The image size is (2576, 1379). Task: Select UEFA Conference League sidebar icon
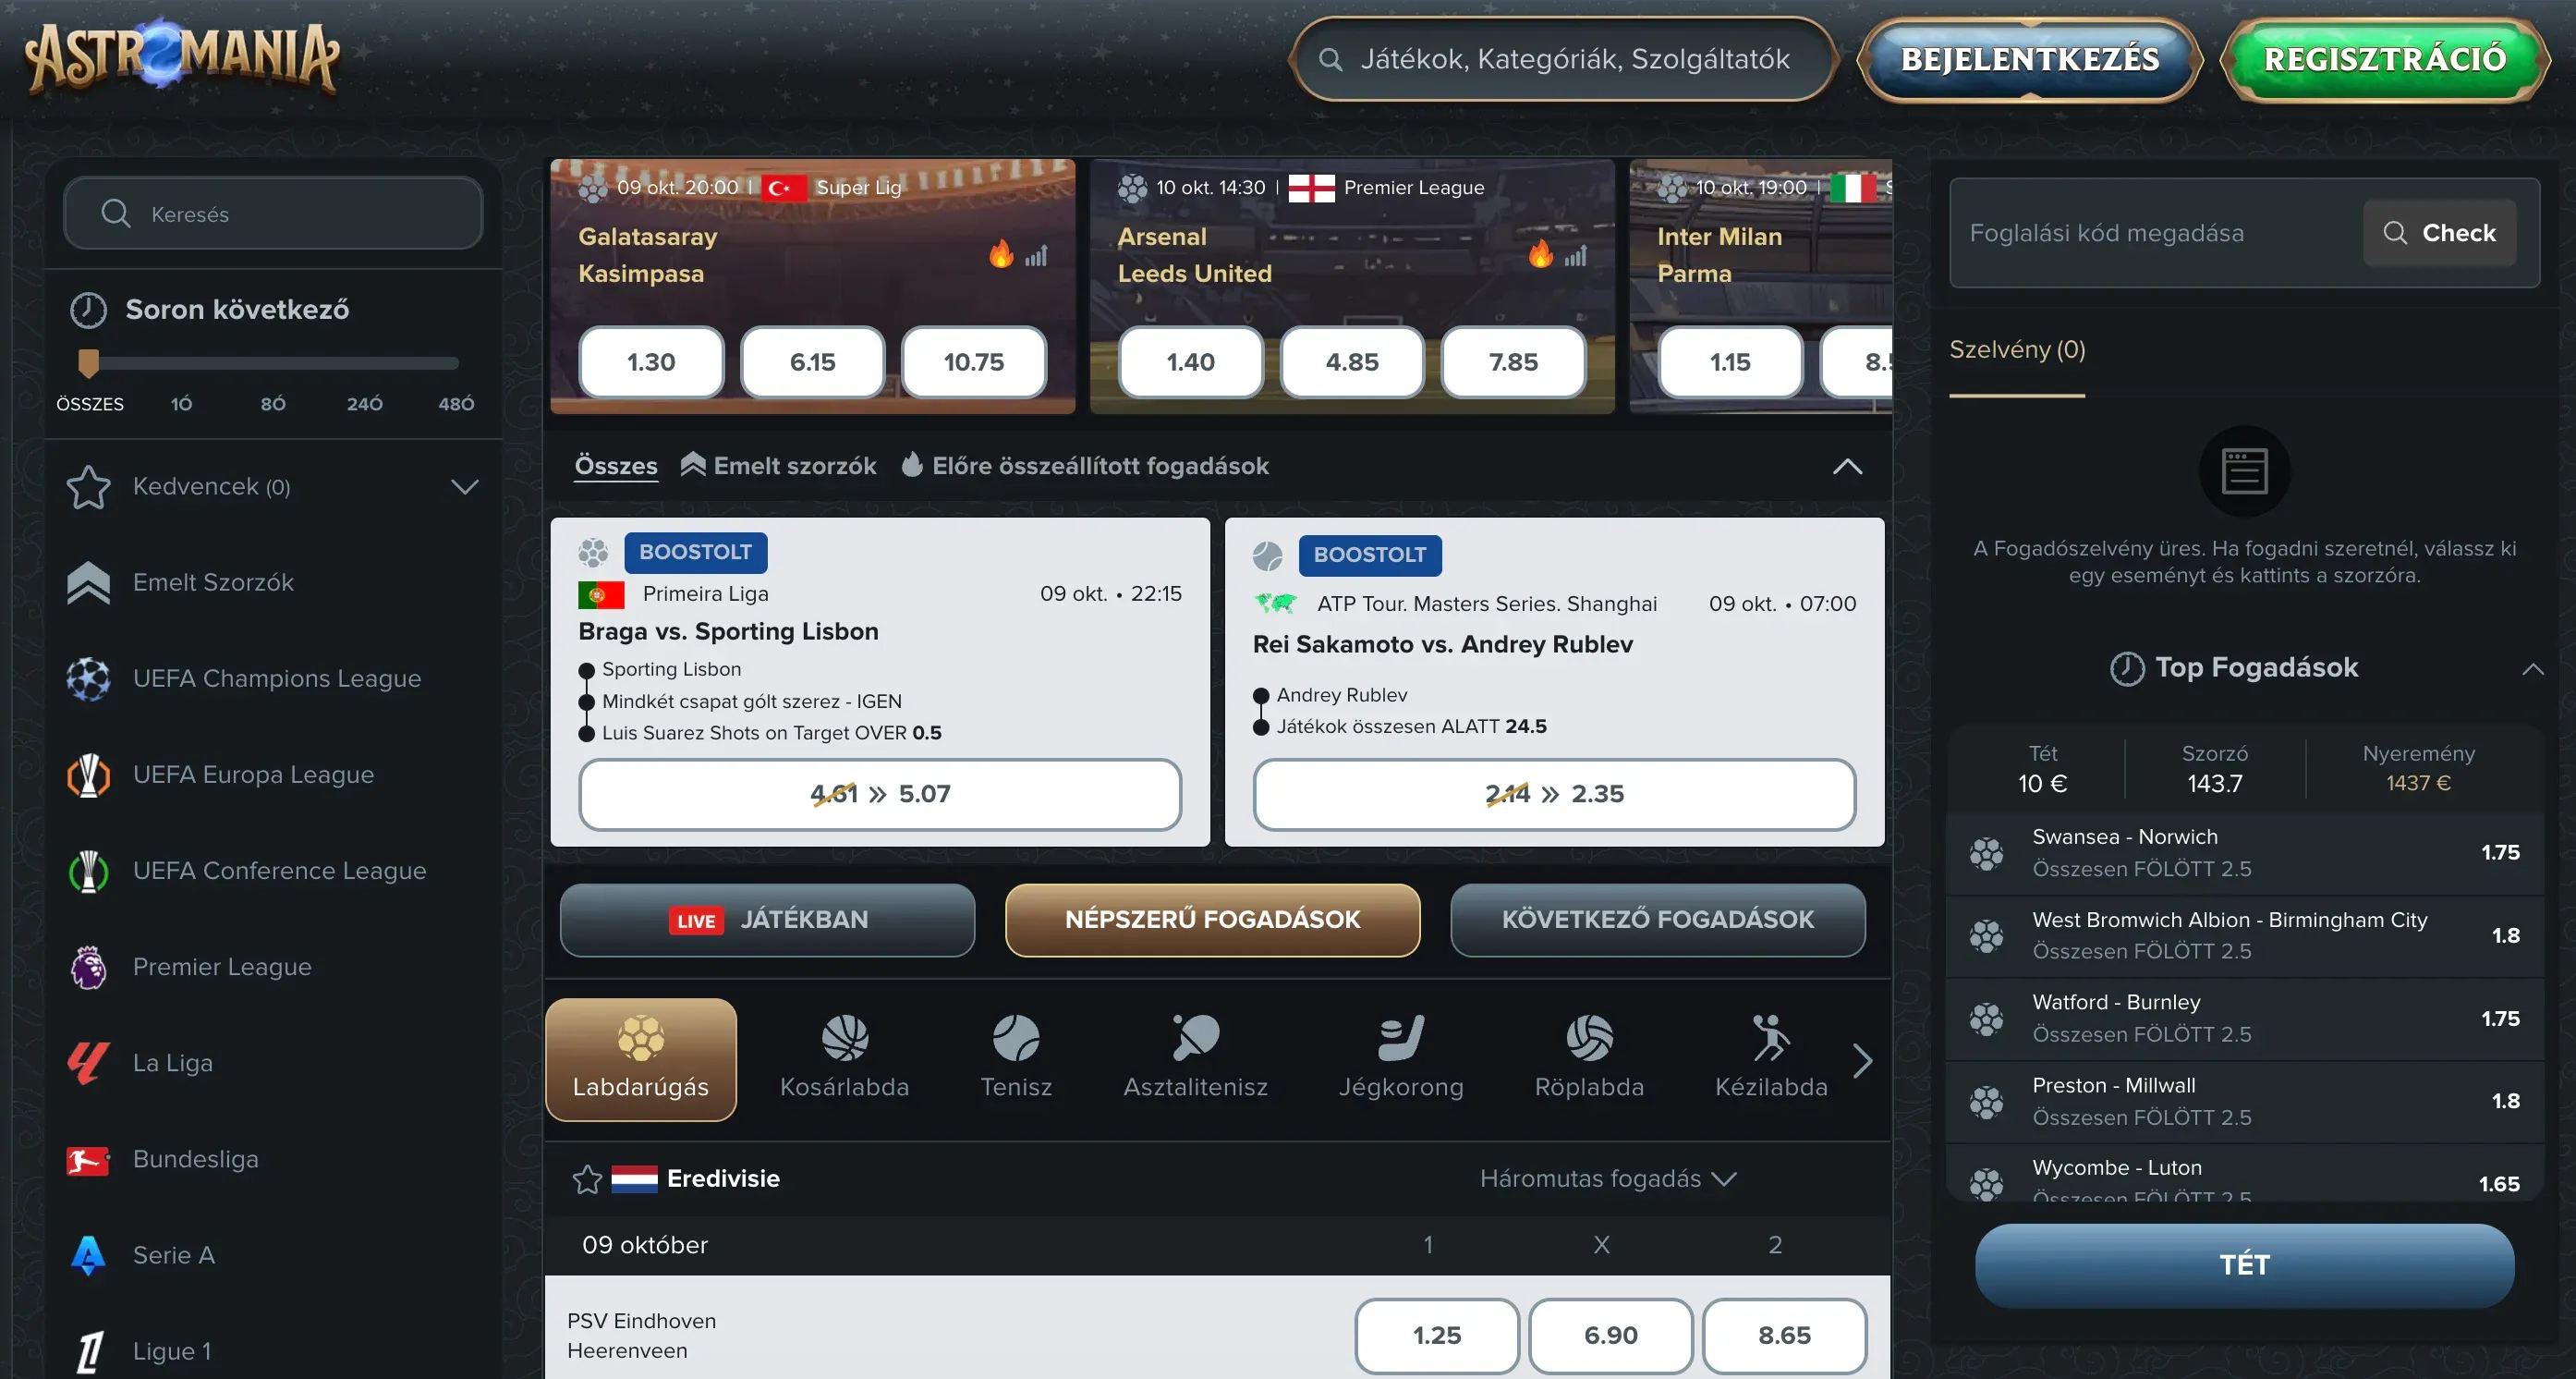pos(88,870)
